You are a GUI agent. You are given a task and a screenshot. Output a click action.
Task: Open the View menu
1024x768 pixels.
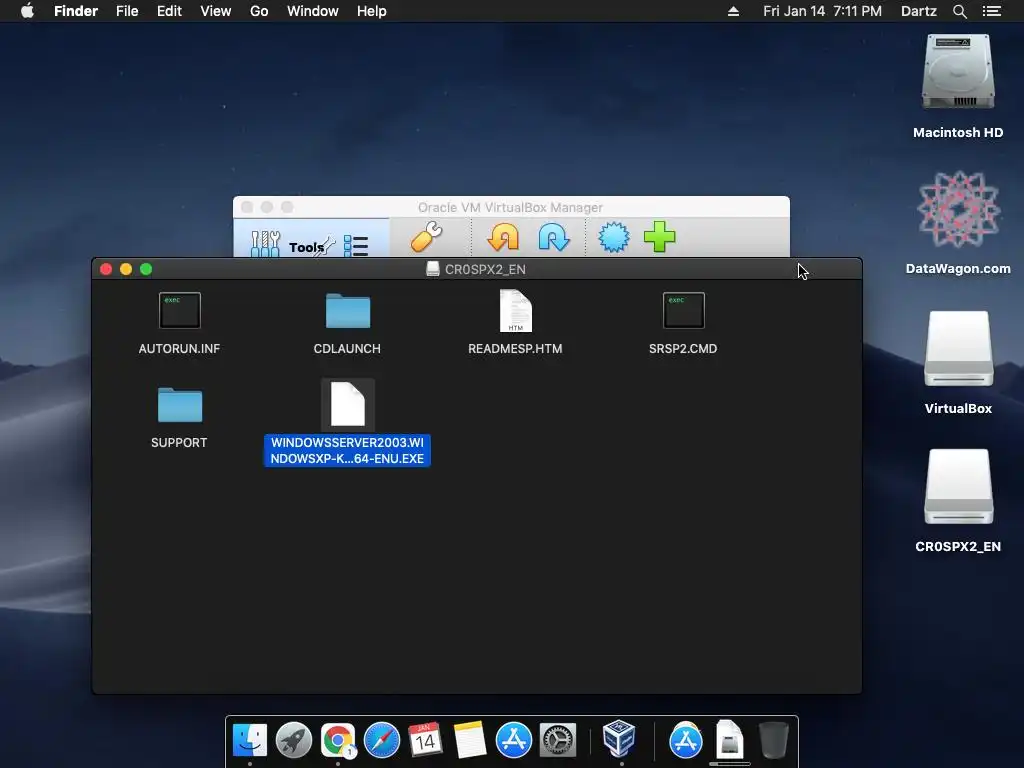click(216, 11)
